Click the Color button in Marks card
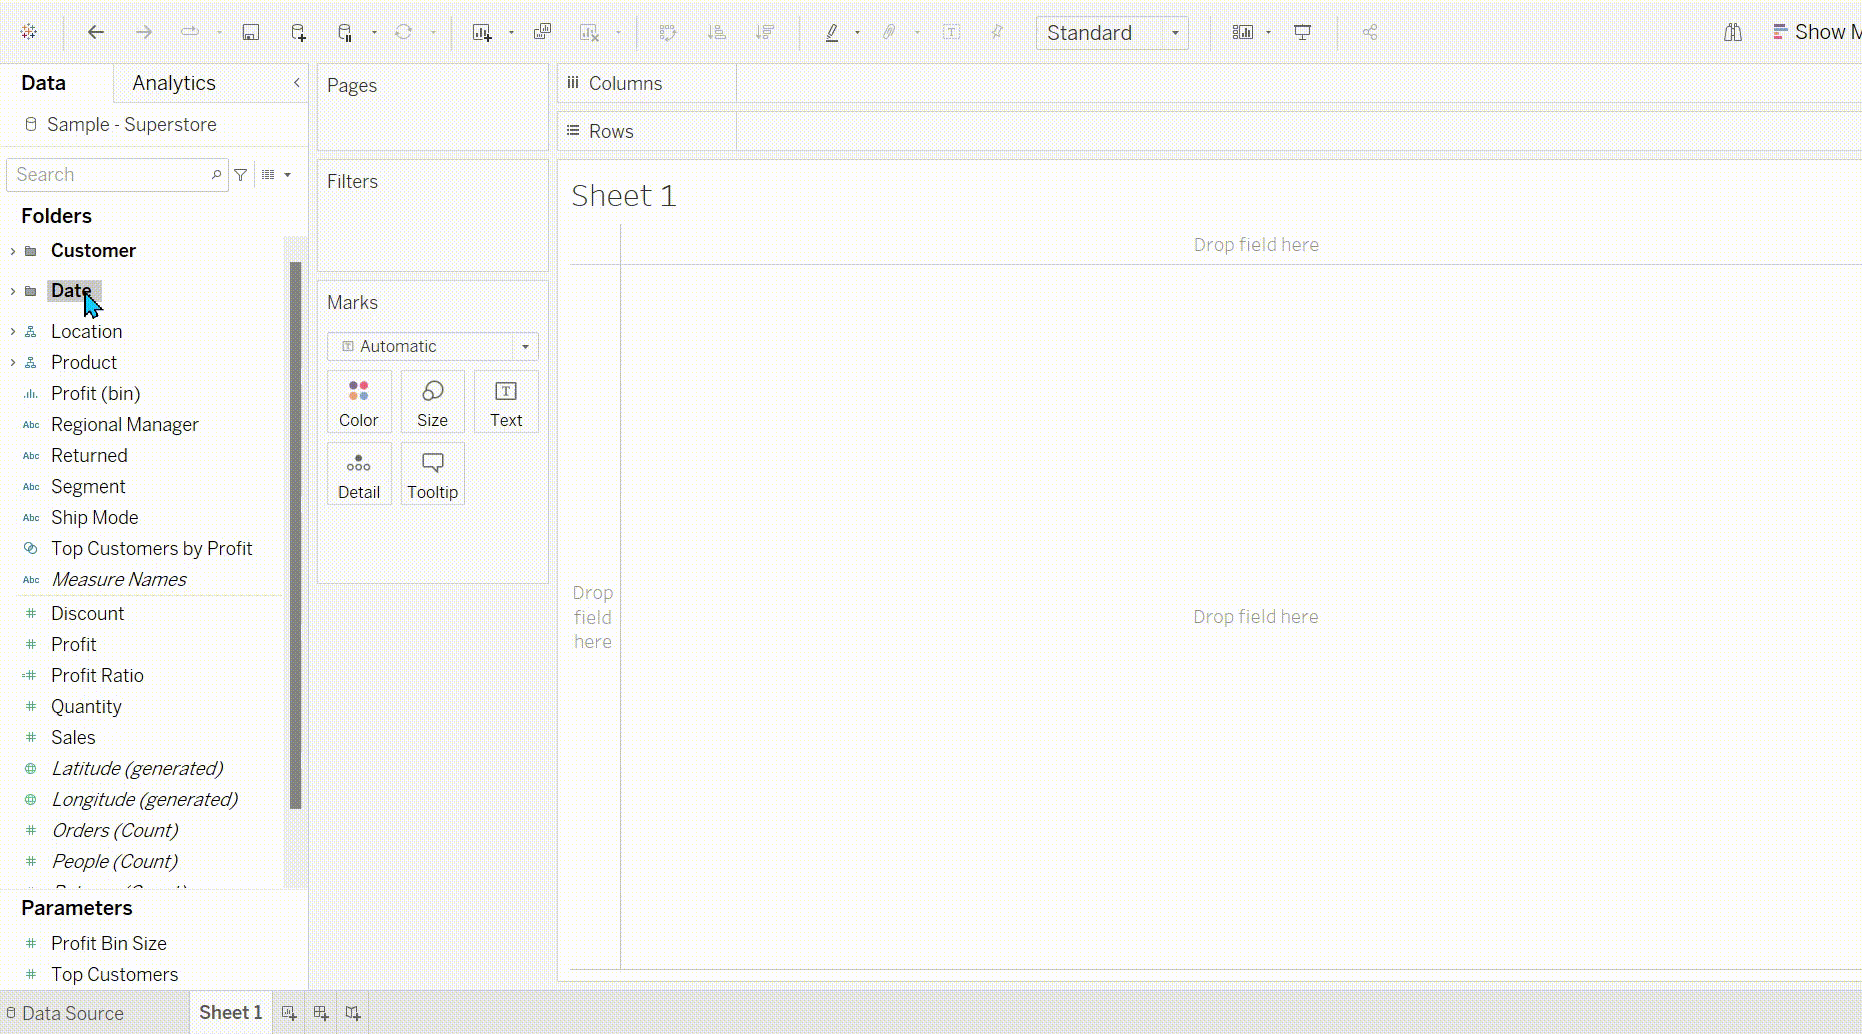 (358, 402)
